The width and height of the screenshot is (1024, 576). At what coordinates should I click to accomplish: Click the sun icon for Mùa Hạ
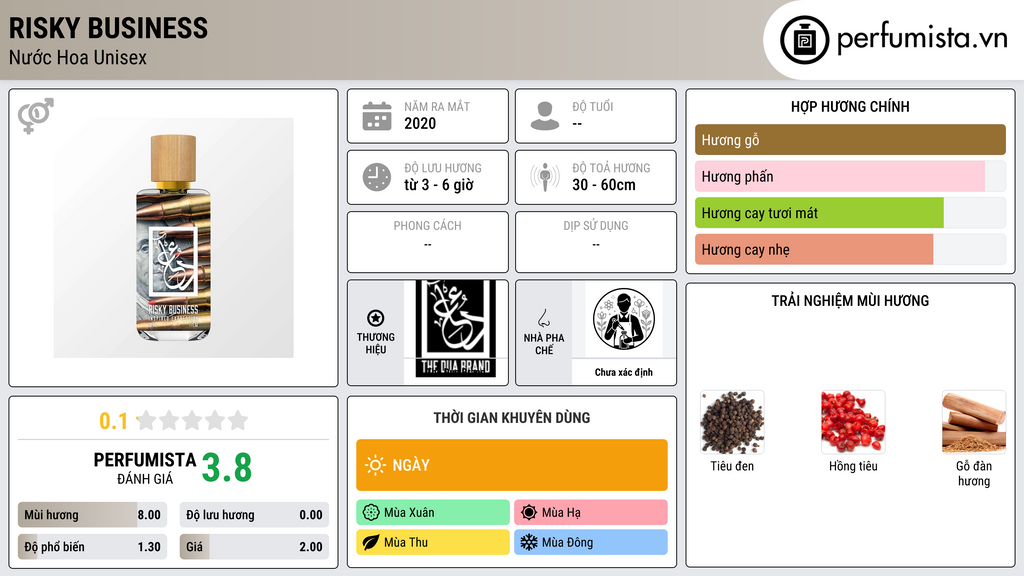[x=529, y=513]
